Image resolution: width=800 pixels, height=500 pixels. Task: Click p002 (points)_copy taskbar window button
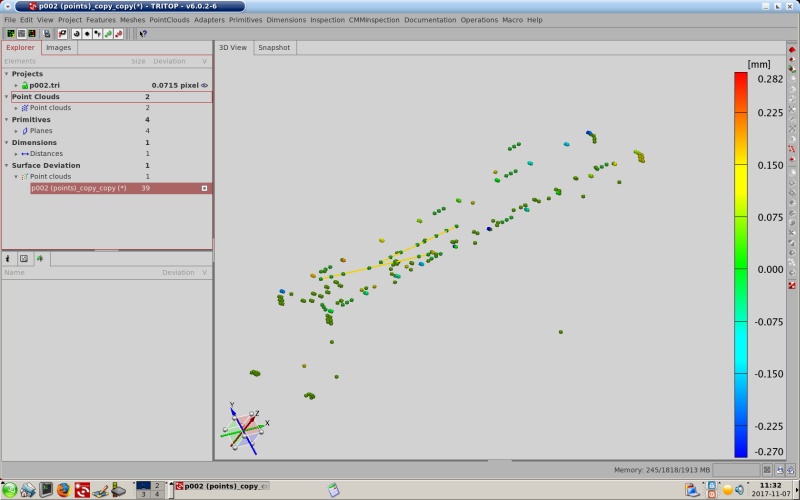[222, 486]
